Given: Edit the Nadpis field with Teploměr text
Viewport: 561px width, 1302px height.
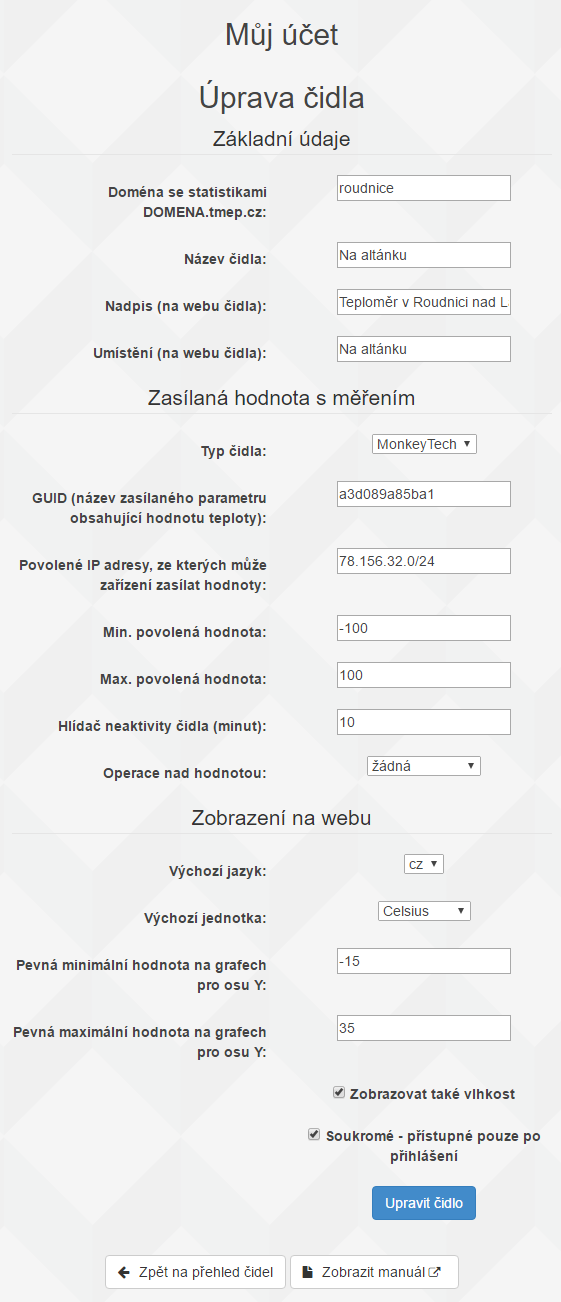Looking at the screenshot, I should [x=424, y=302].
